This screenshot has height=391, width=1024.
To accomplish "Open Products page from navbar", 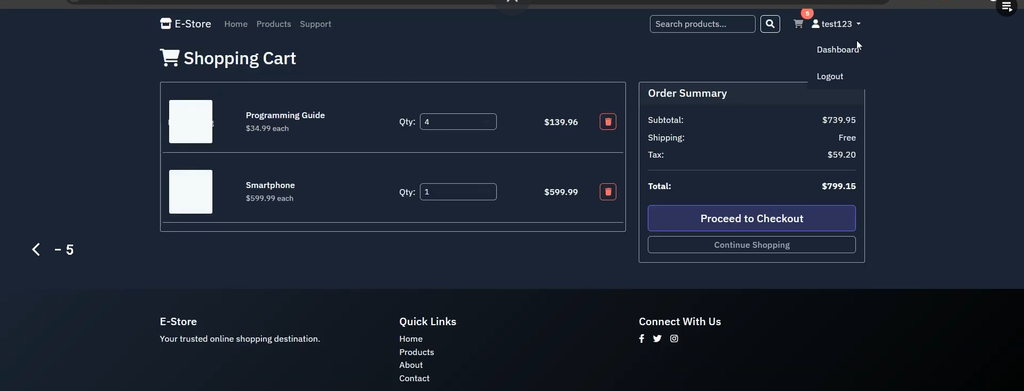I will click(274, 24).
